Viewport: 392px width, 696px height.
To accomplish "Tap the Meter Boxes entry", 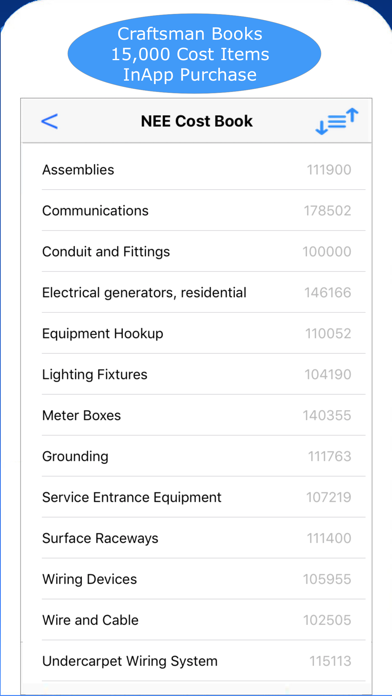I will coord(196,415).
